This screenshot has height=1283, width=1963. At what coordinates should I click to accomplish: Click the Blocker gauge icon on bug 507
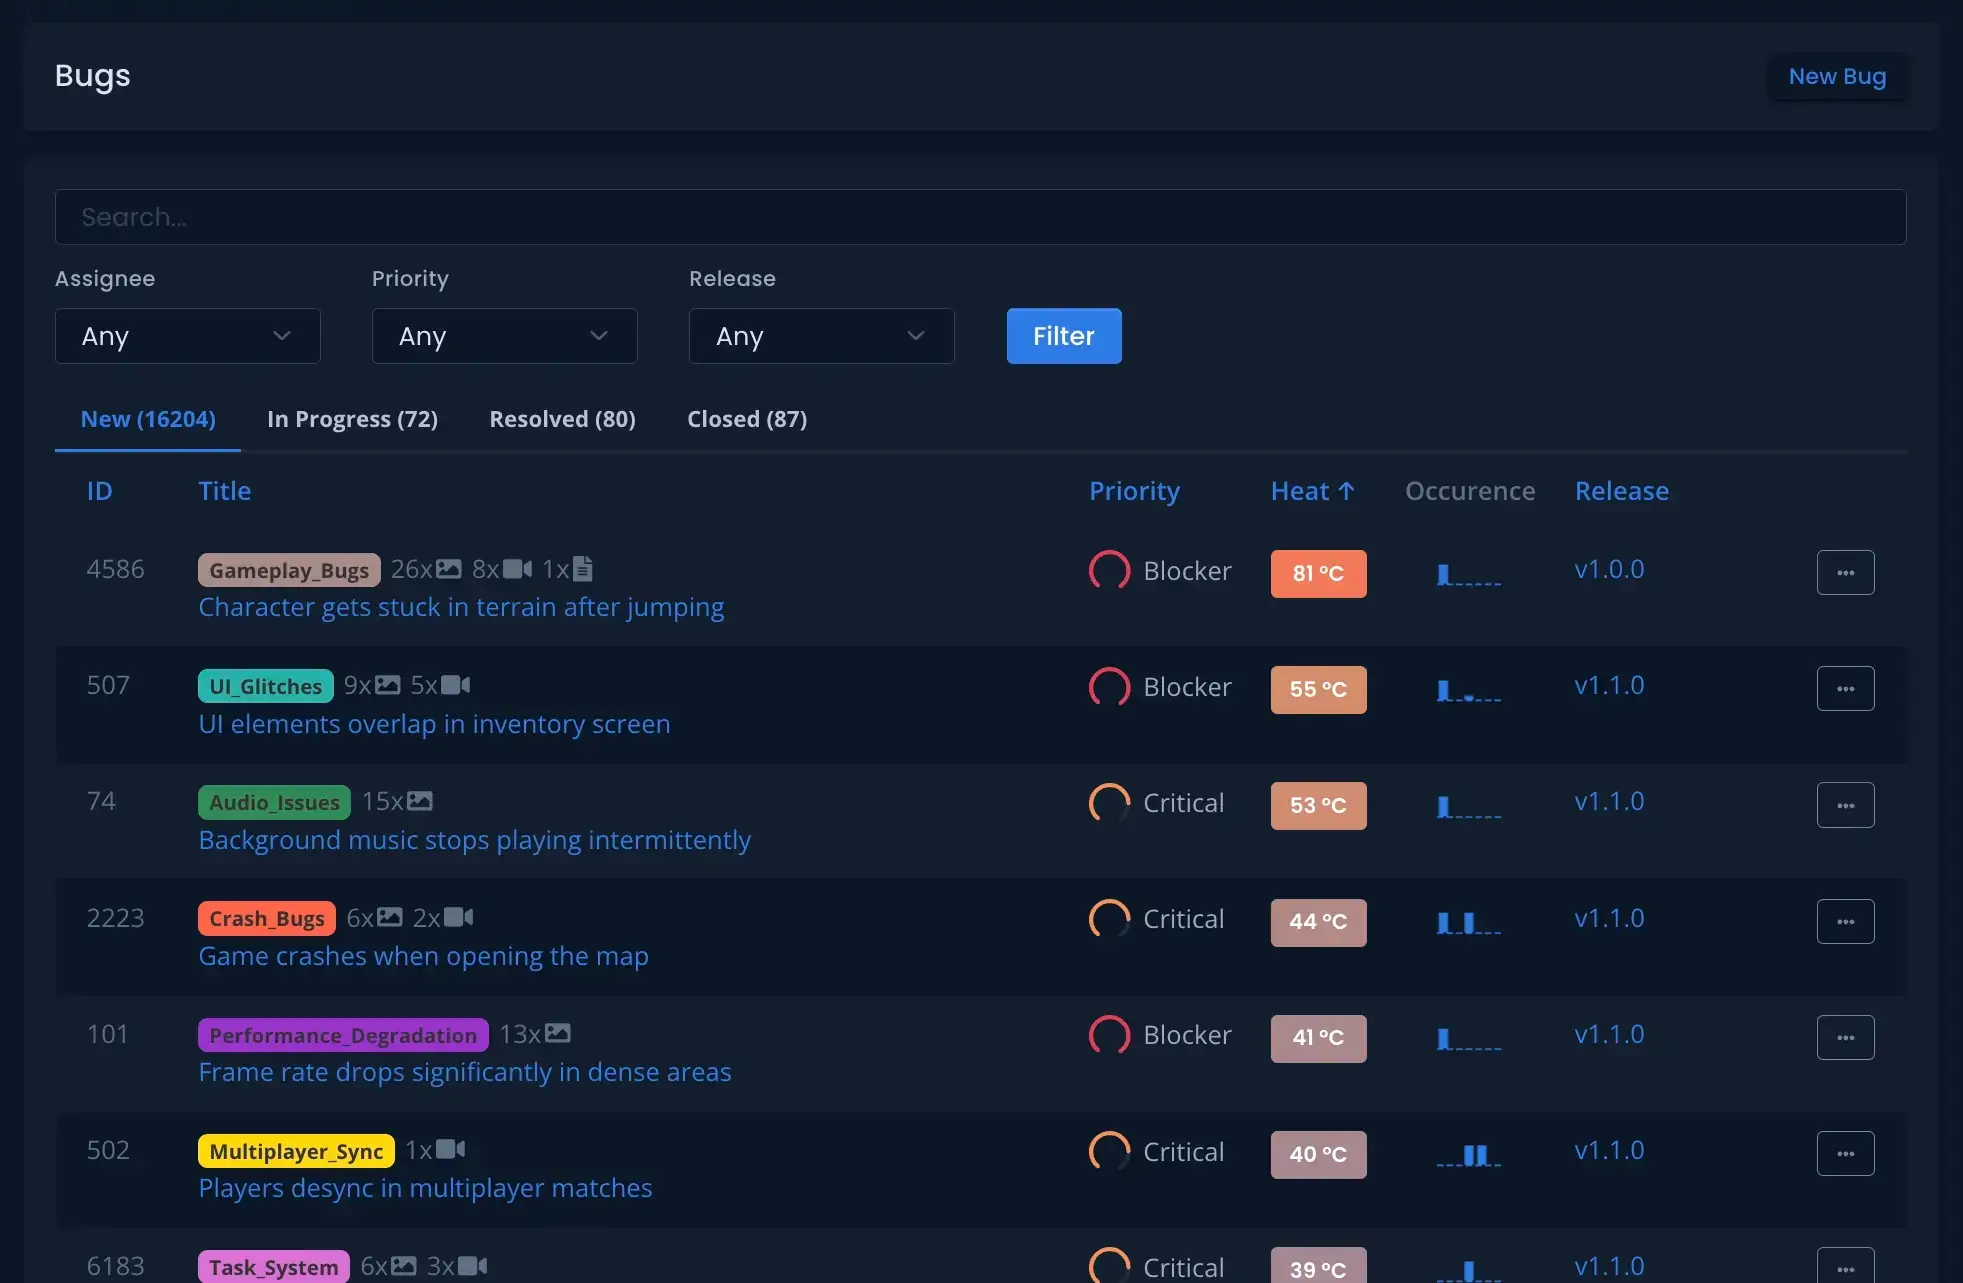(x=1109, y=687)
